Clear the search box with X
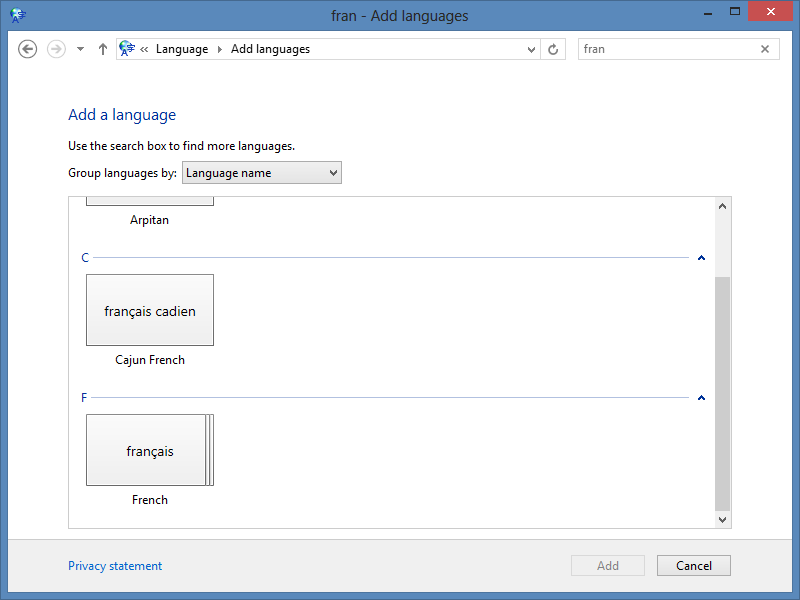Viewport: 800px width, 600px height. click(765, 49)
